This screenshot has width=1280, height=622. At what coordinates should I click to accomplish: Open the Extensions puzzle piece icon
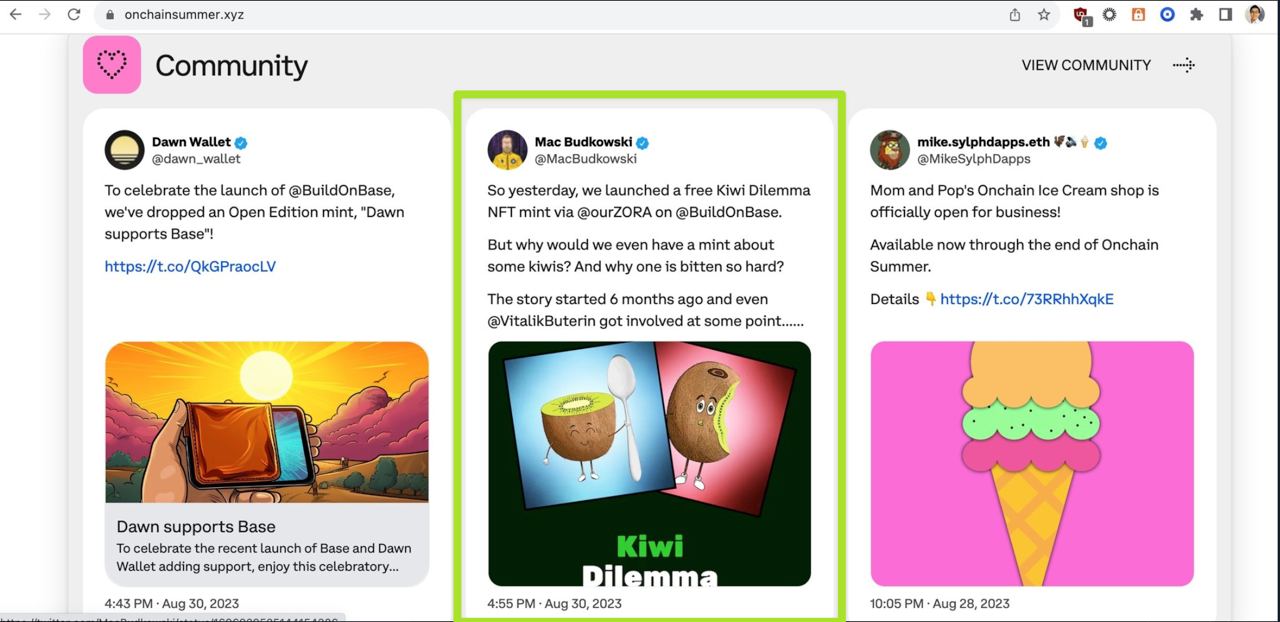click(1196, 15)
